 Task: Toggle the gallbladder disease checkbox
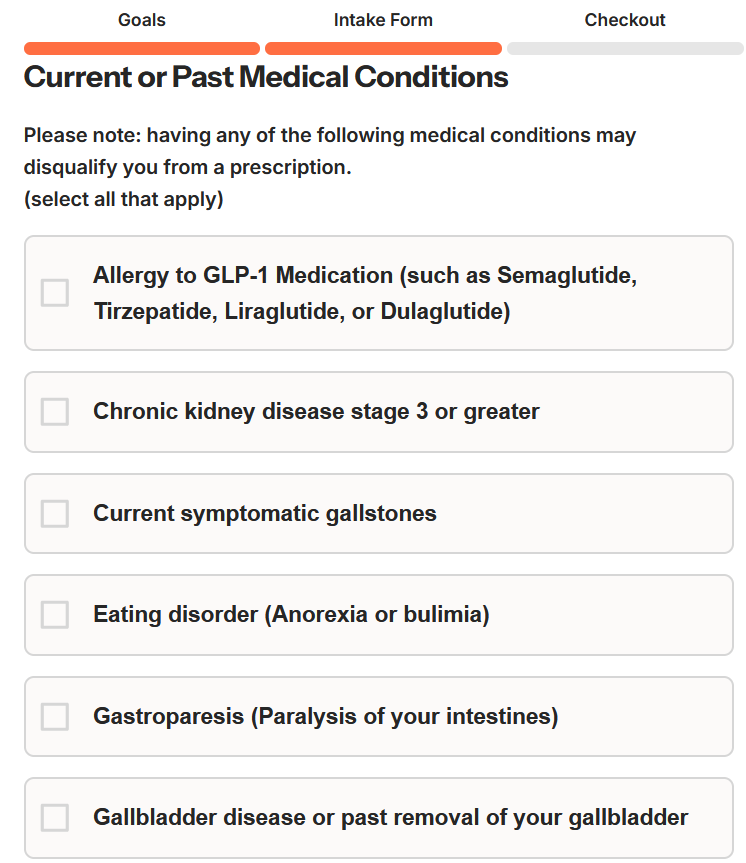pyautogui.click(x=55, y=818)
